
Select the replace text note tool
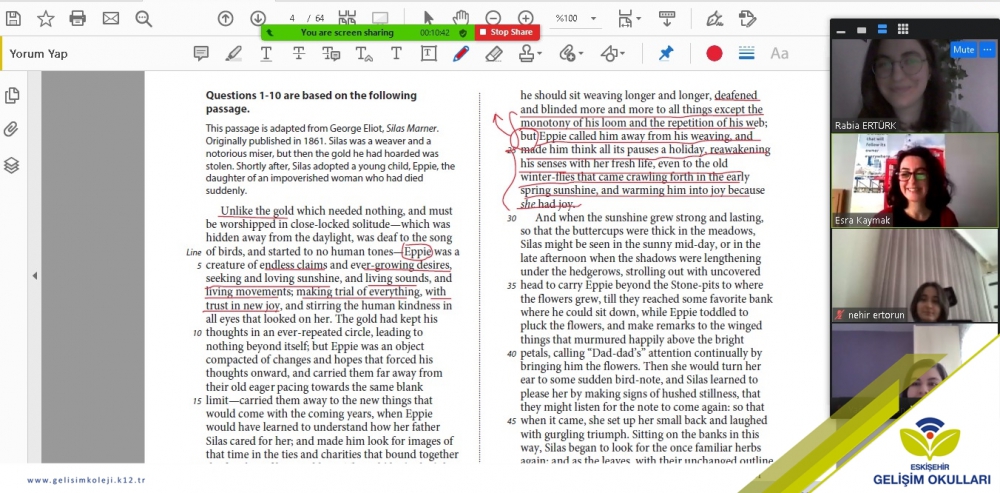pos(331,54)
